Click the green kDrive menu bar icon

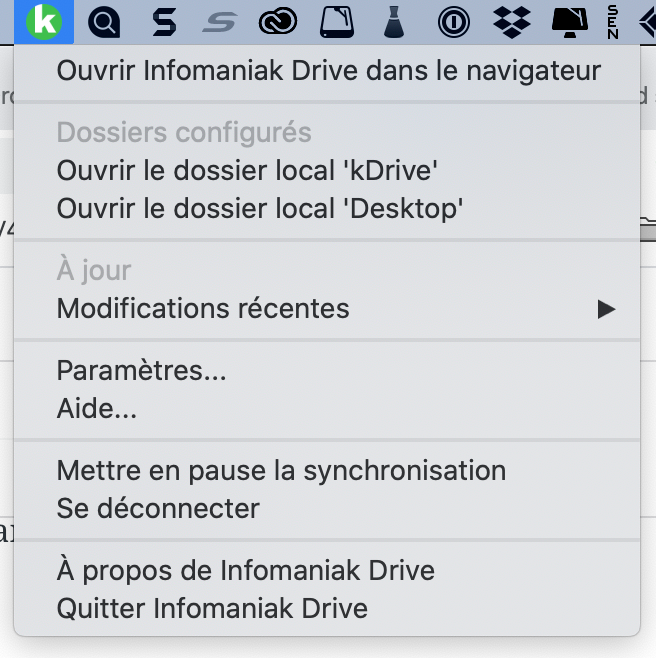click(44, 22)
